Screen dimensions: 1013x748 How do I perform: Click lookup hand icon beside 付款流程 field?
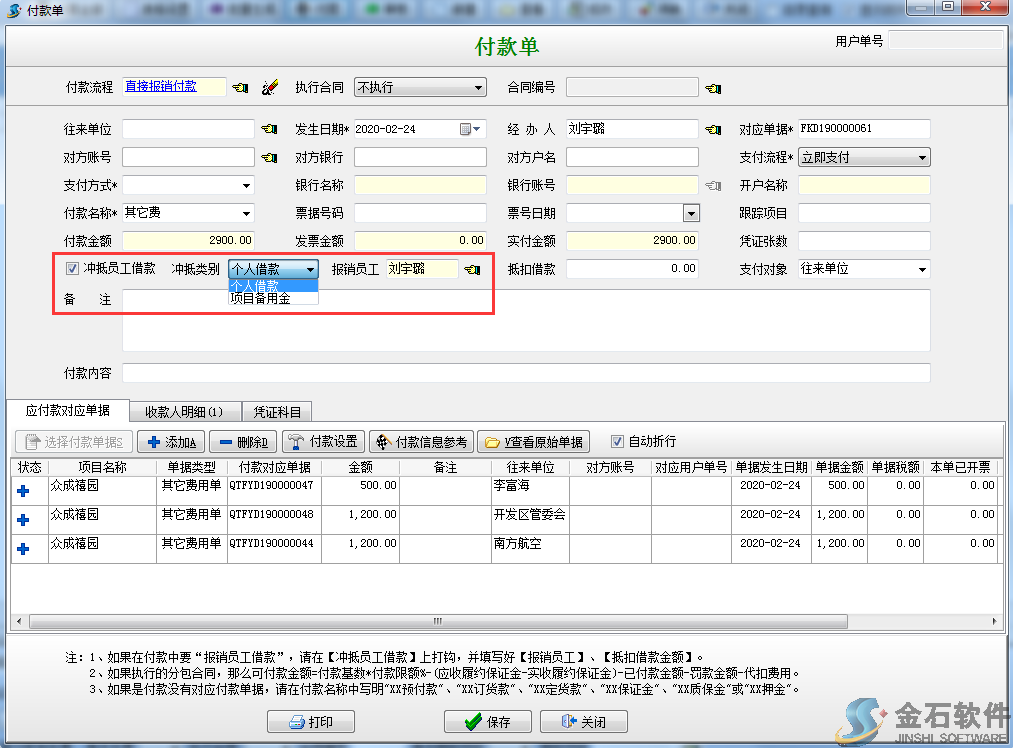[240, 88]
